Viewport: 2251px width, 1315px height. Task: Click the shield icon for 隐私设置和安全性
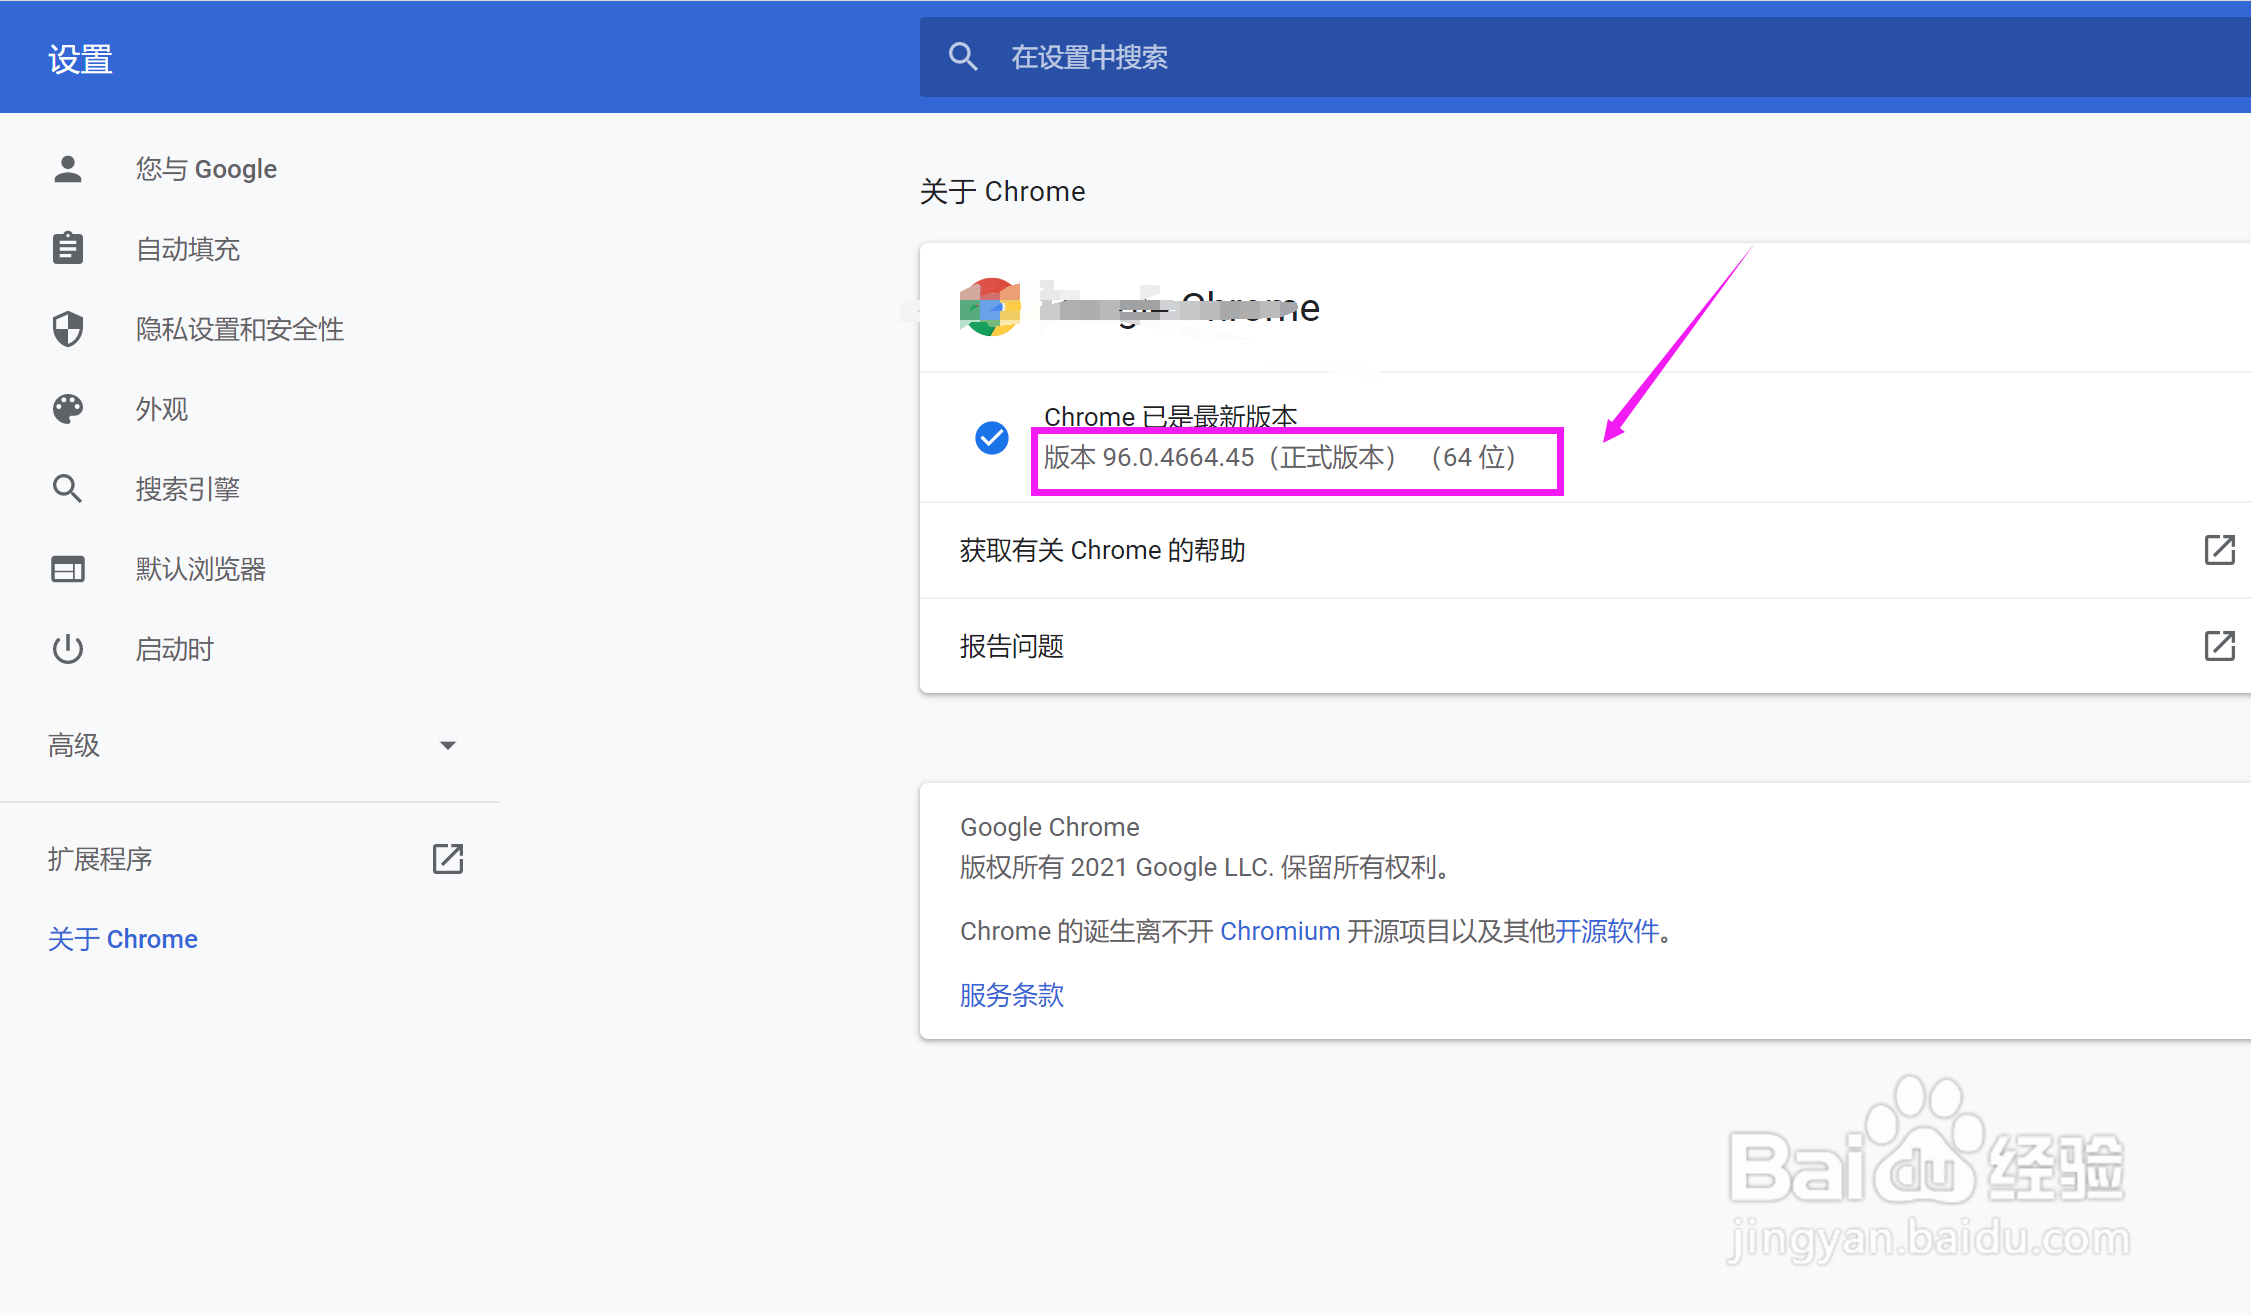(68, 329)
